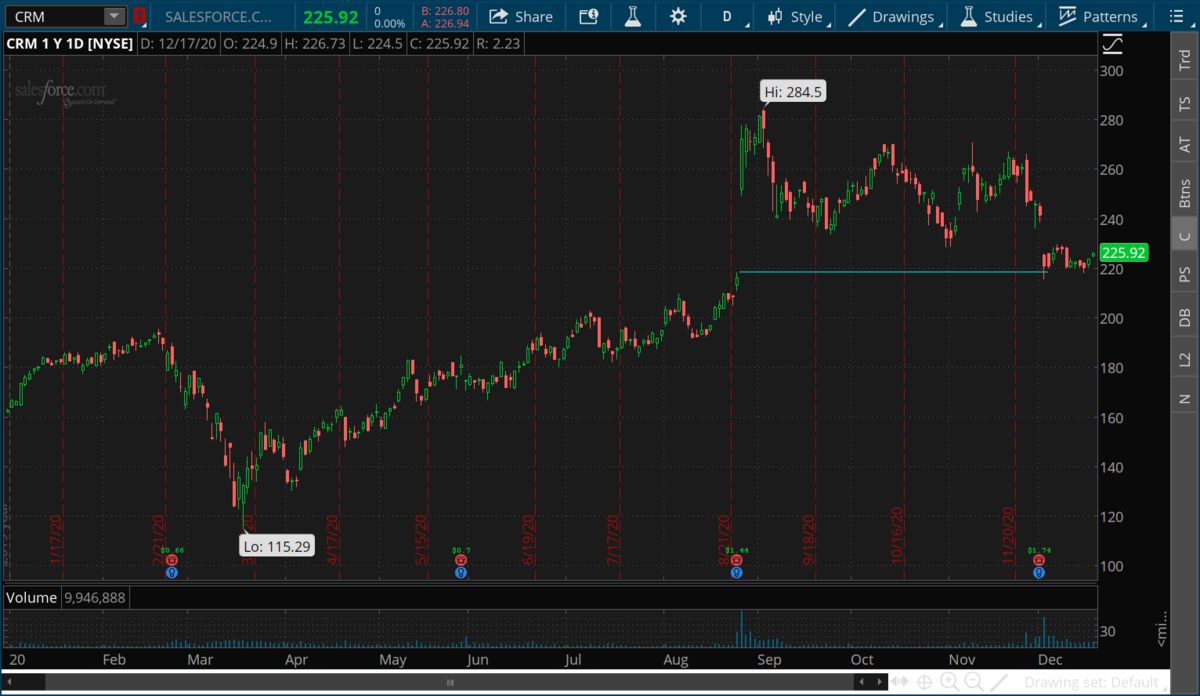The height and width of the screenshot is (696, 1200).
Task: Select the C sidebar tab
Action: [x=1185, y=236]
